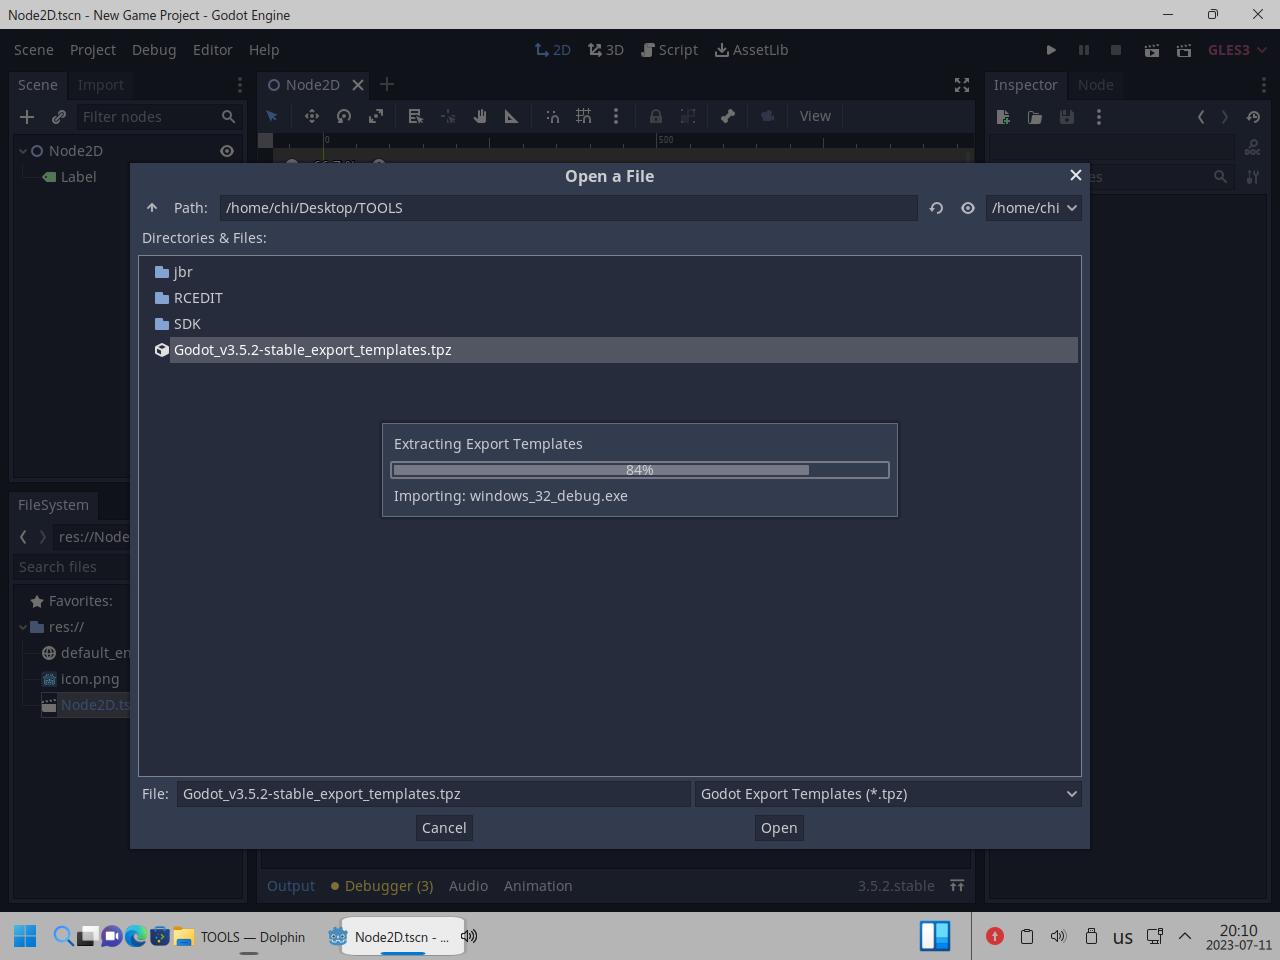Select the RCEDIT folder

(x=198, y=298)
